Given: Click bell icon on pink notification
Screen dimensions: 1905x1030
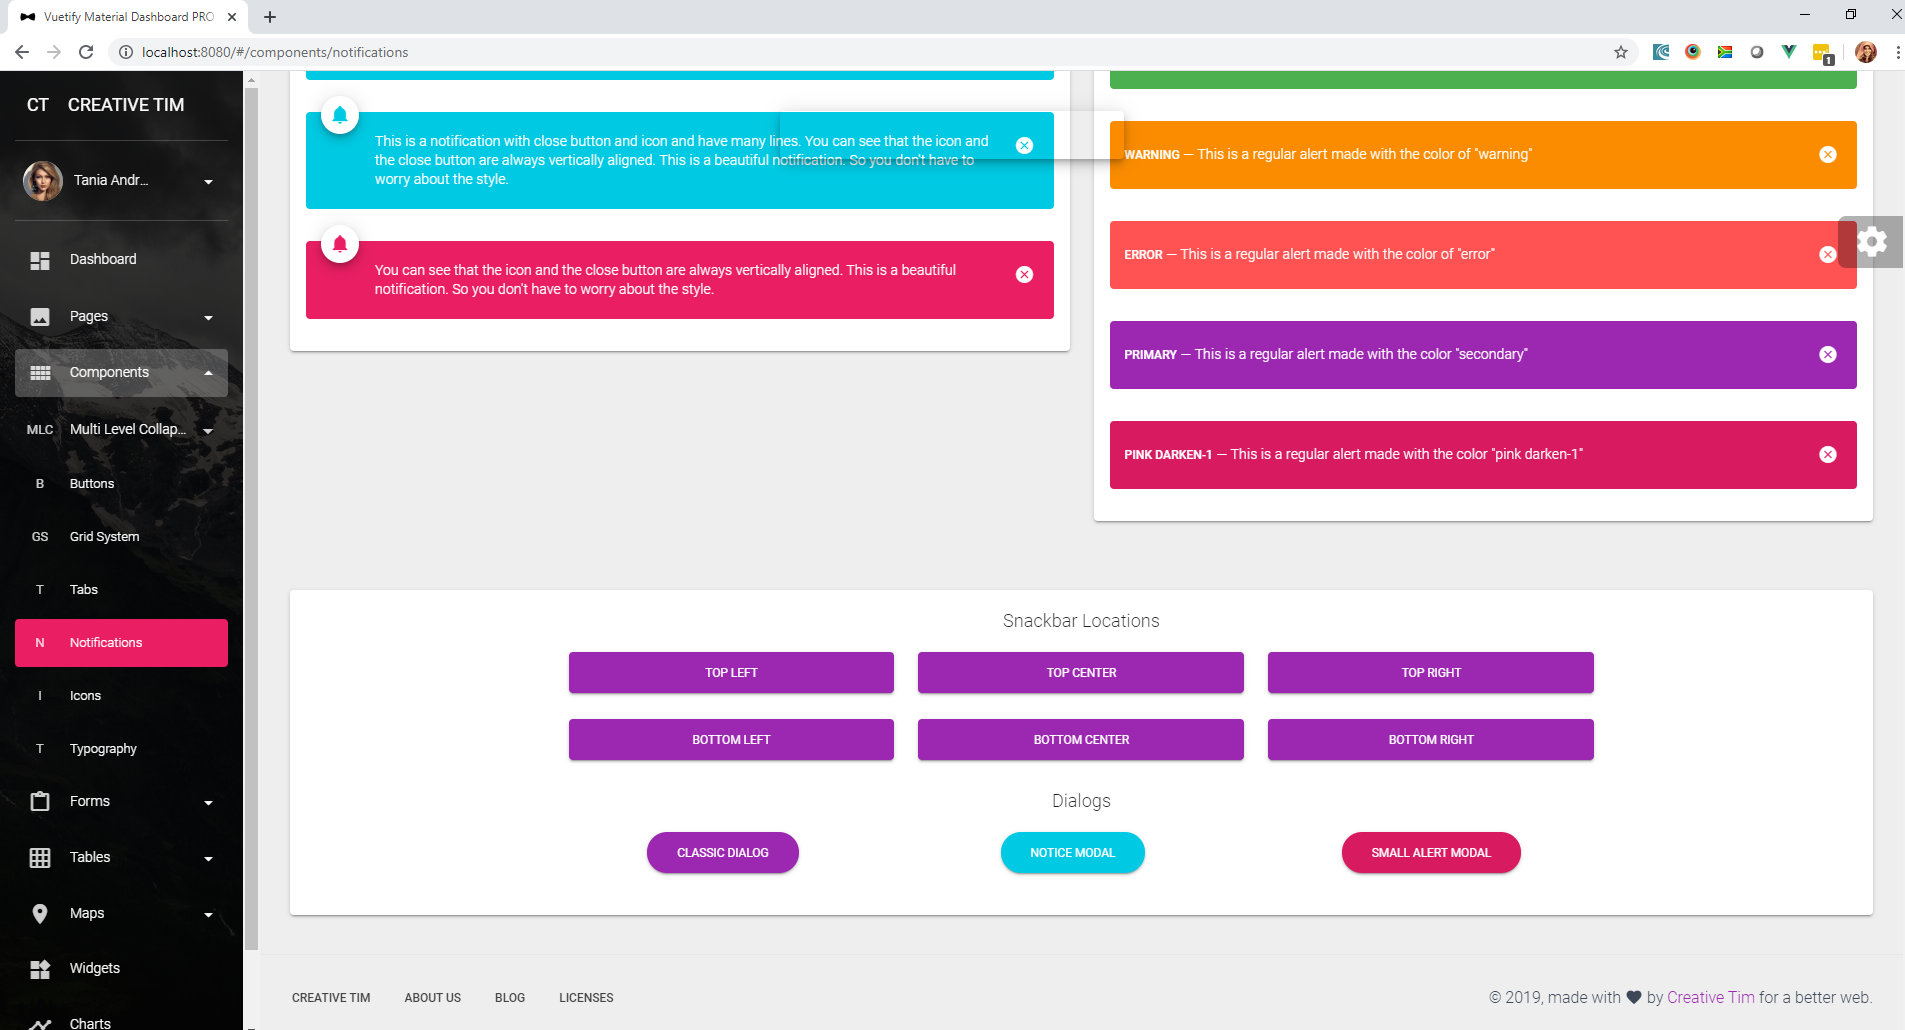Looking at the screenshot, I should pyautogui.click(x=340, y=244).
